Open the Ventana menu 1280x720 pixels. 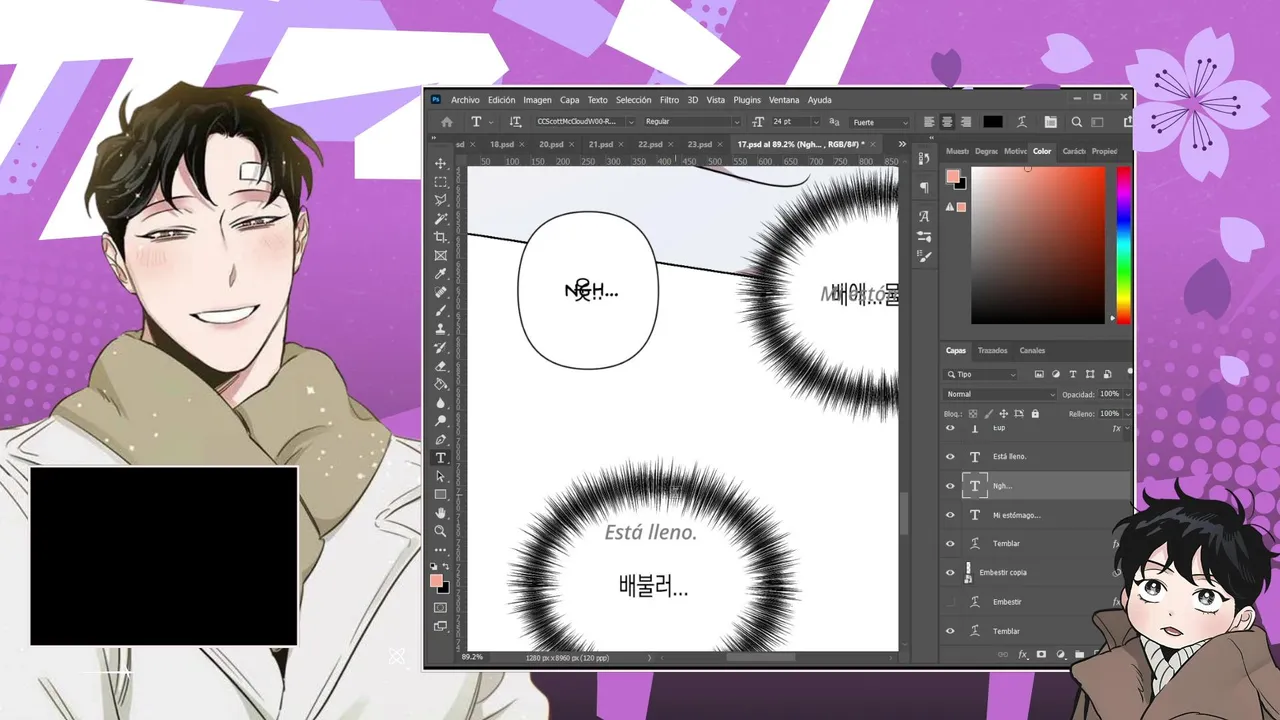click(x=784, y=100)
